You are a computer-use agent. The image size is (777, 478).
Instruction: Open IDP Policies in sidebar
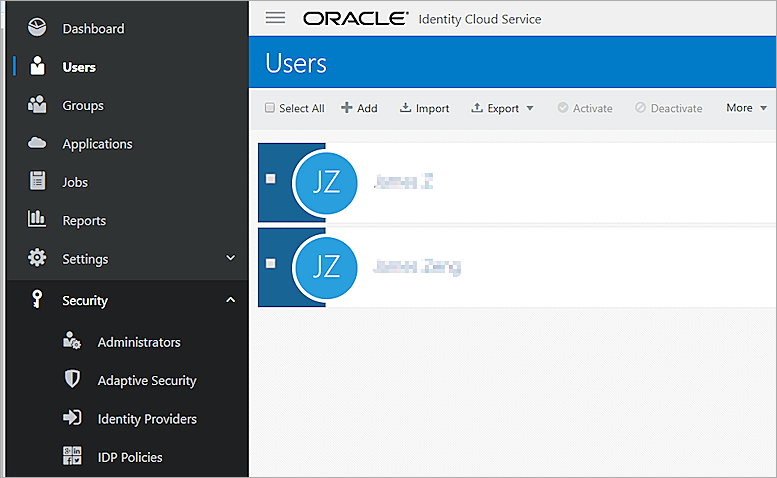[x=129, y=457]
